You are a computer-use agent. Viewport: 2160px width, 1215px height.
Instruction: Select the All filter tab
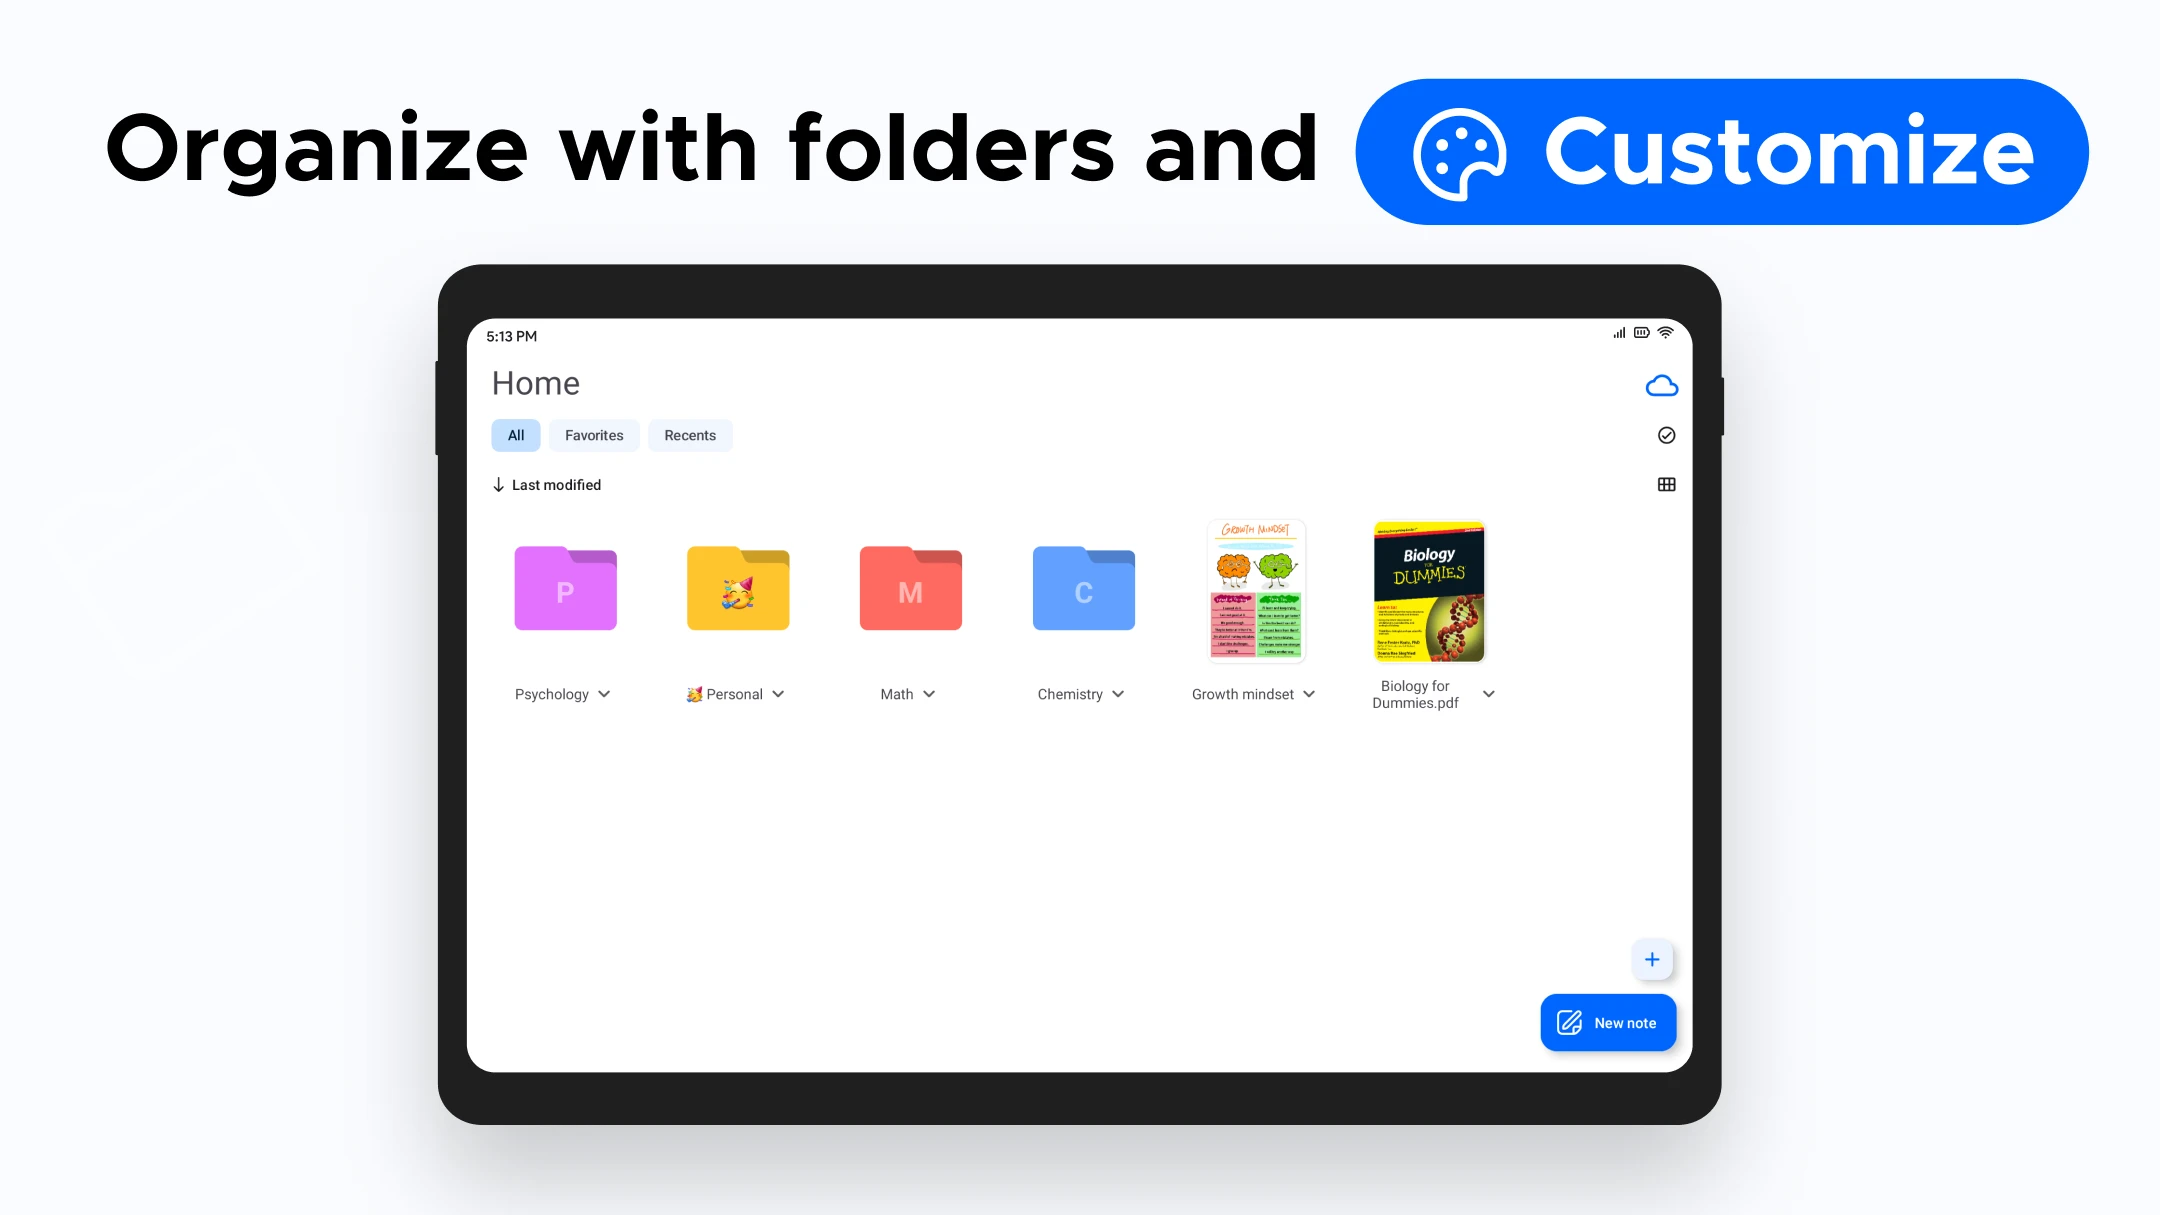pos(515,435)
